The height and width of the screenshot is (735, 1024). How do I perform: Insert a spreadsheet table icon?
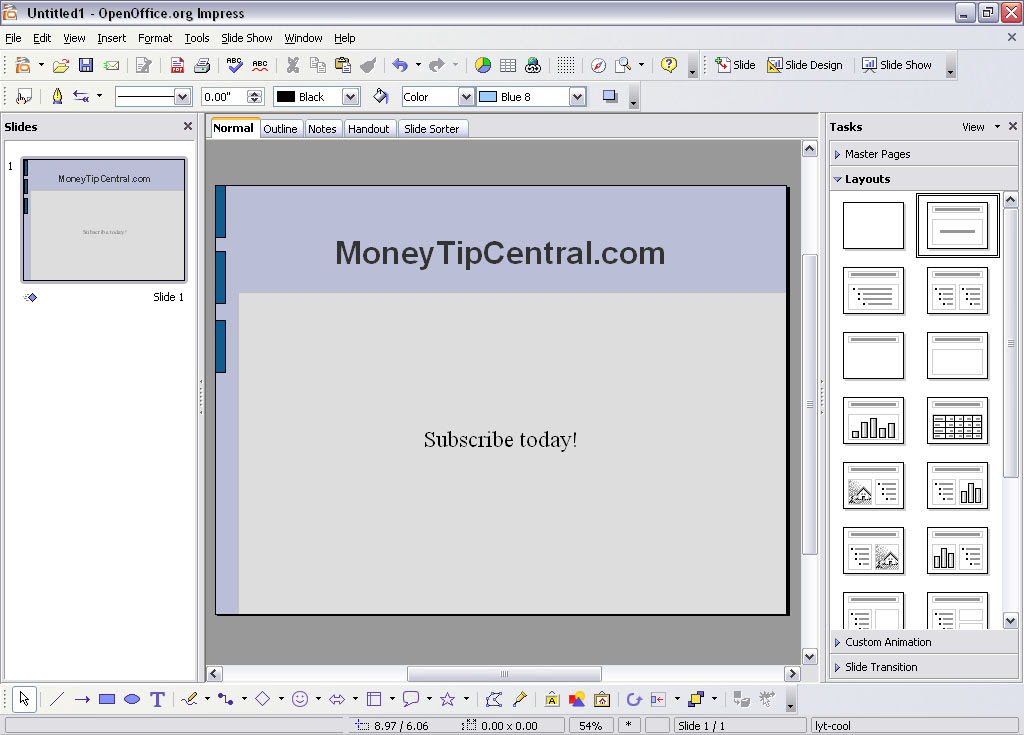tap(507, 65)
